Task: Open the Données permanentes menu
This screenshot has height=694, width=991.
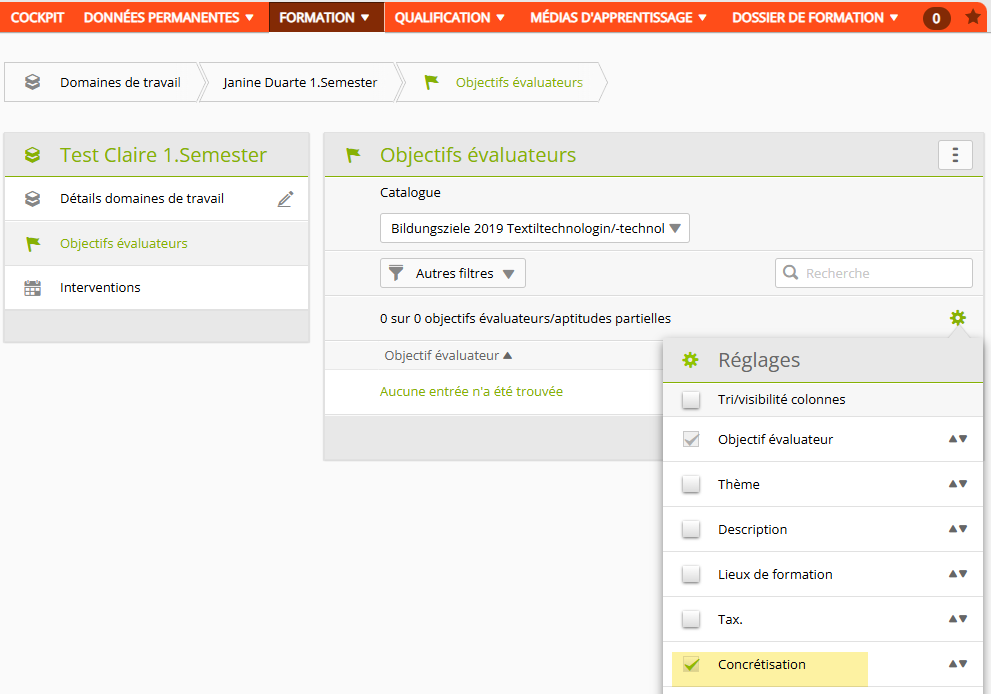Action: [x=168, y=17]
